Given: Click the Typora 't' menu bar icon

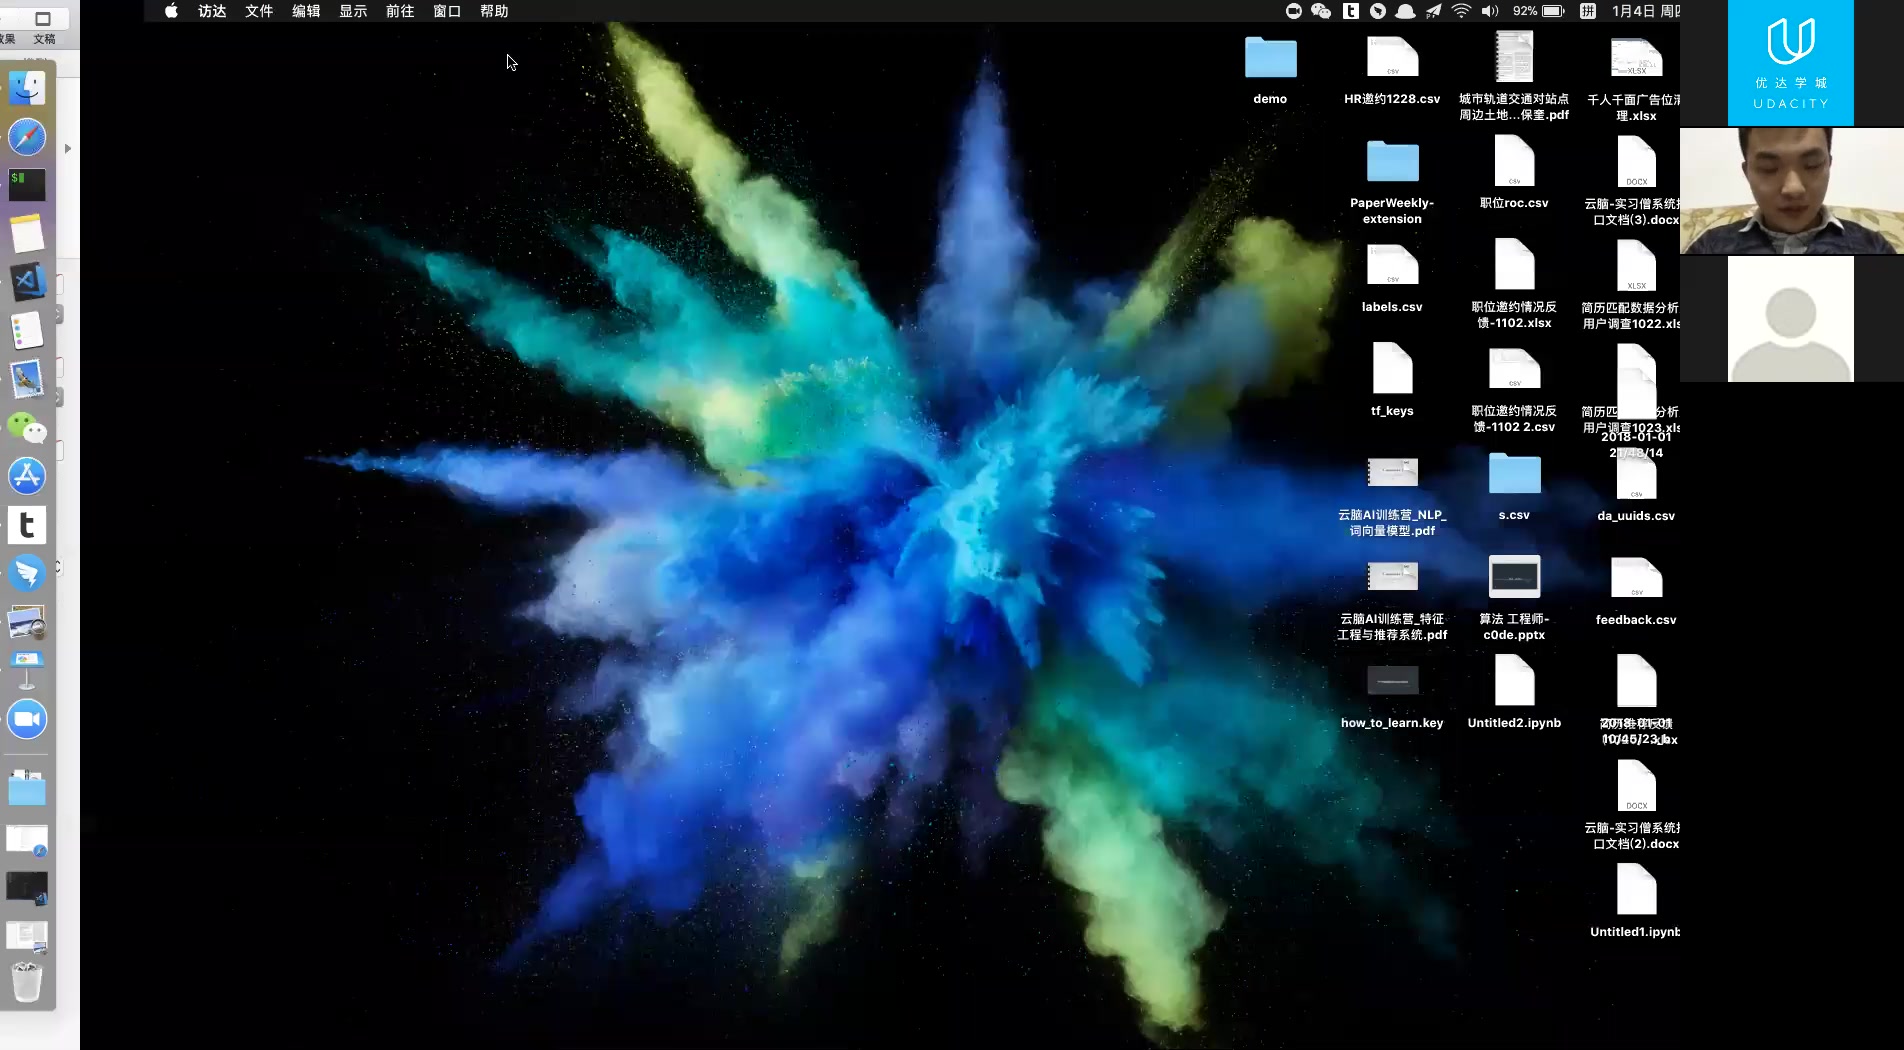Looking at the screenshot, I should click(x=1350, y=11).
